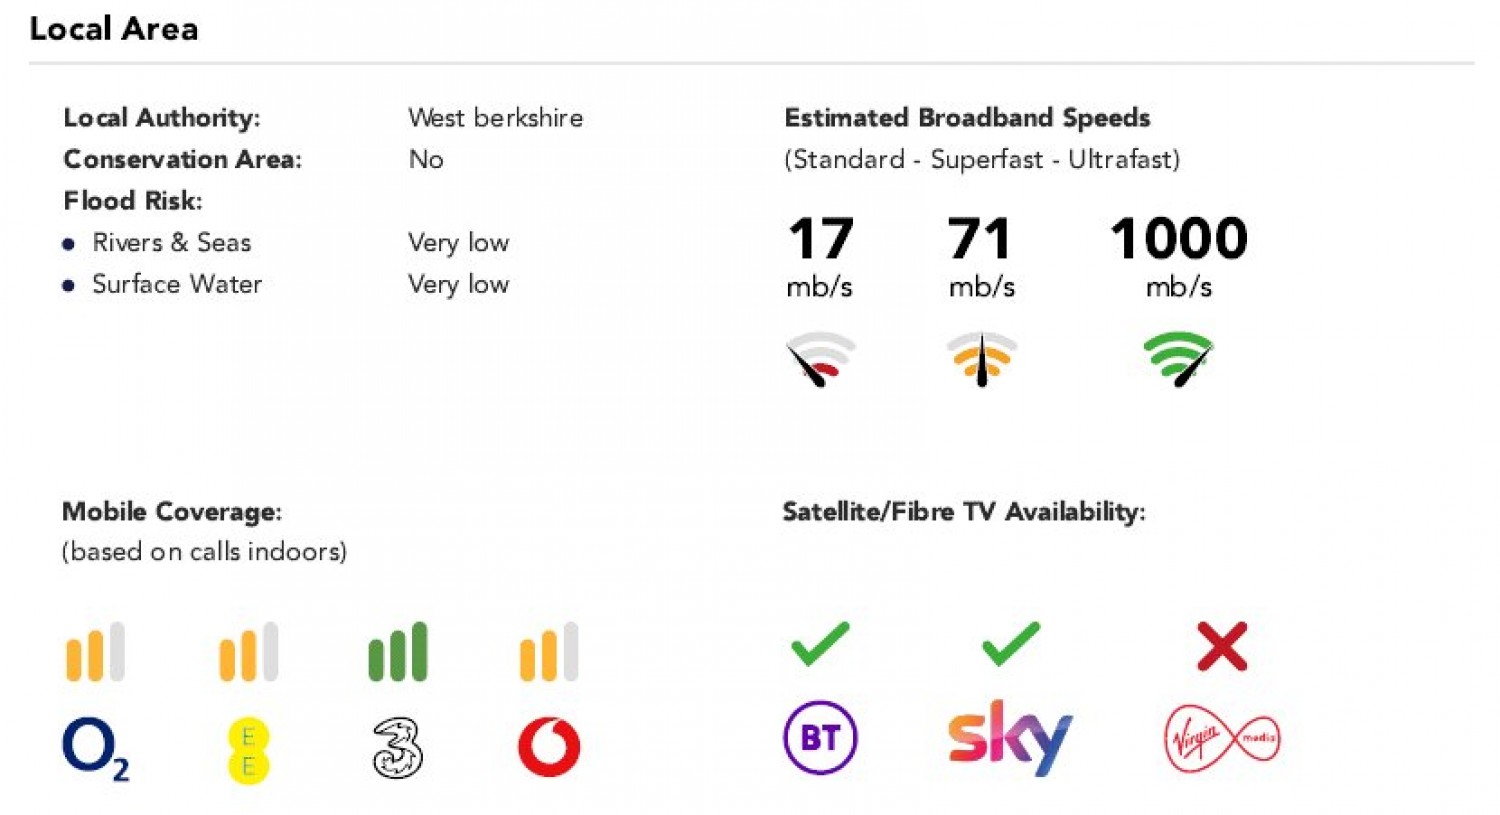The width and height of the screenshot is (1500, 815).
Task: Click the red standard speed gauge icon
Action: point(820,359)
